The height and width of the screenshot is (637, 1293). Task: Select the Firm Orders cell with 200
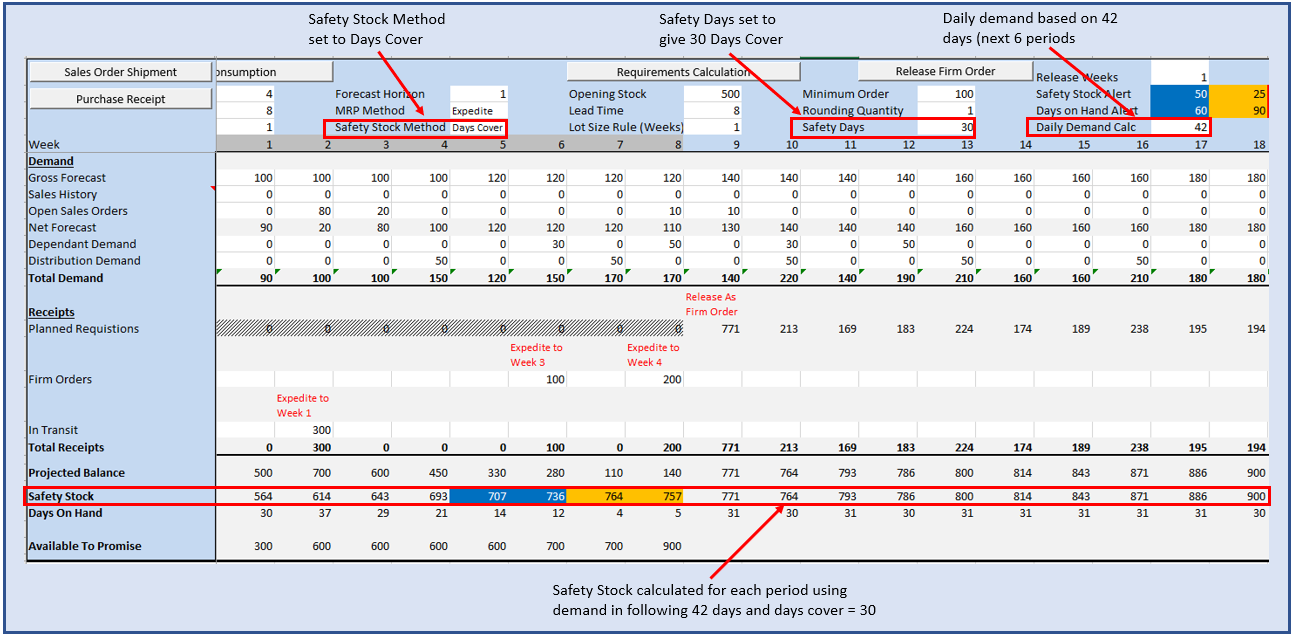(x=654, y=380)
